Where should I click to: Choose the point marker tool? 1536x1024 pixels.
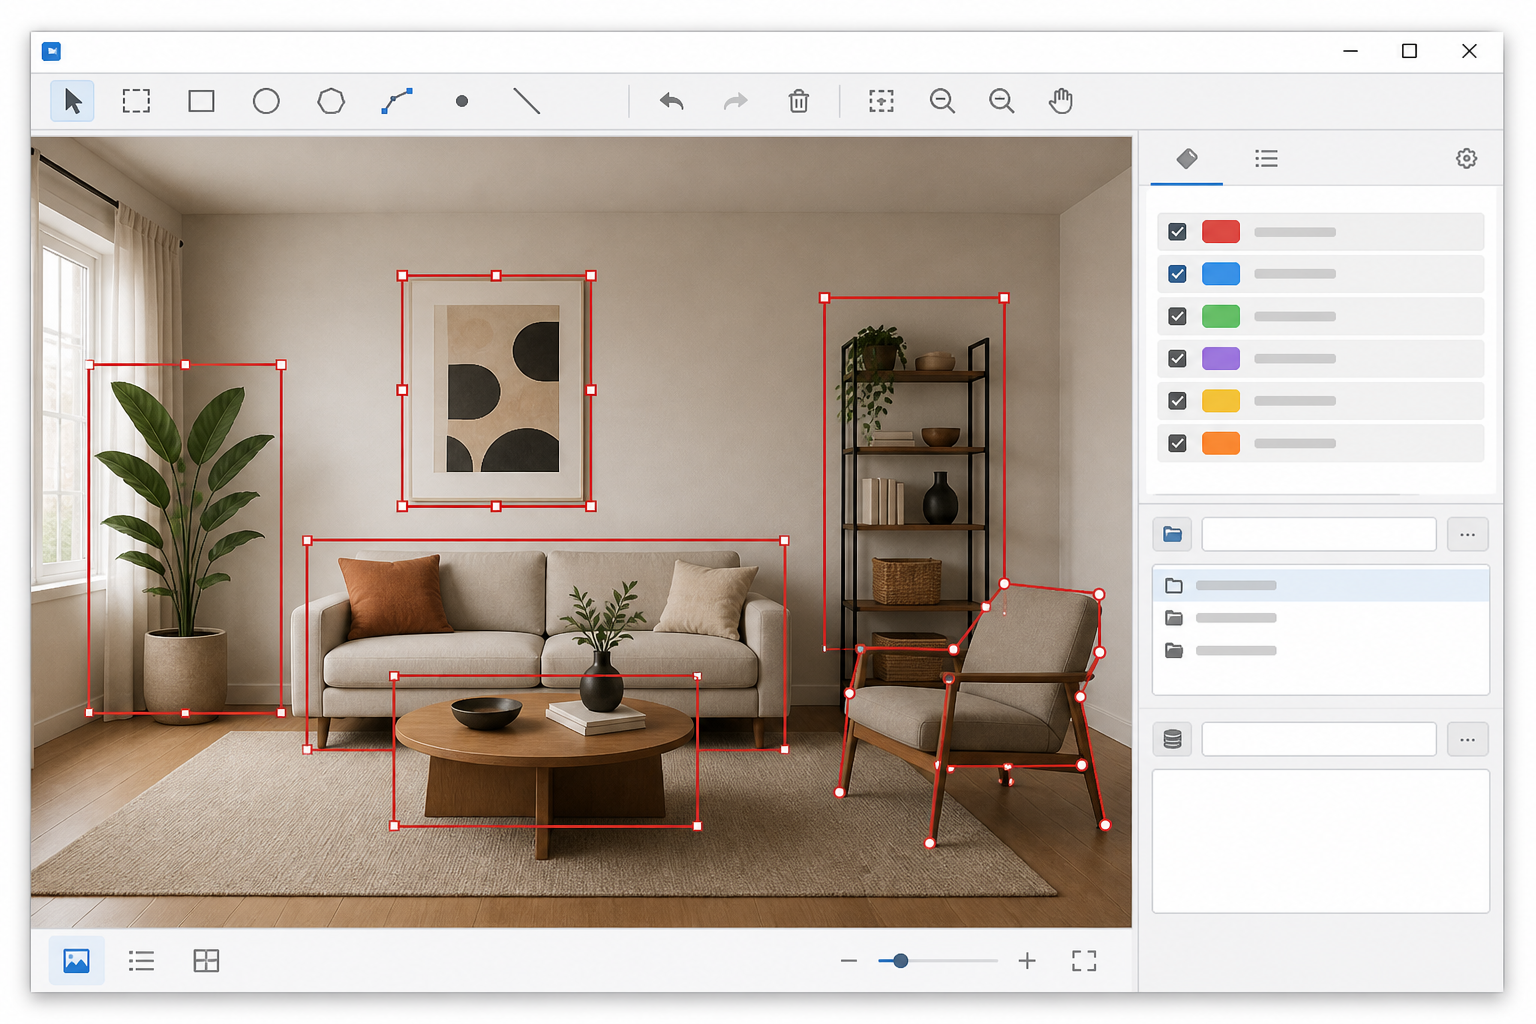click(x=462, y=101)
